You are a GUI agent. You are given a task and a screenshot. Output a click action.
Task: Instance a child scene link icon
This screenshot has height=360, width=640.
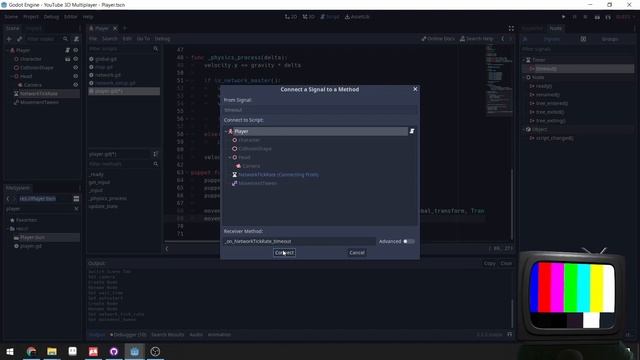click(x=19, y=39)
